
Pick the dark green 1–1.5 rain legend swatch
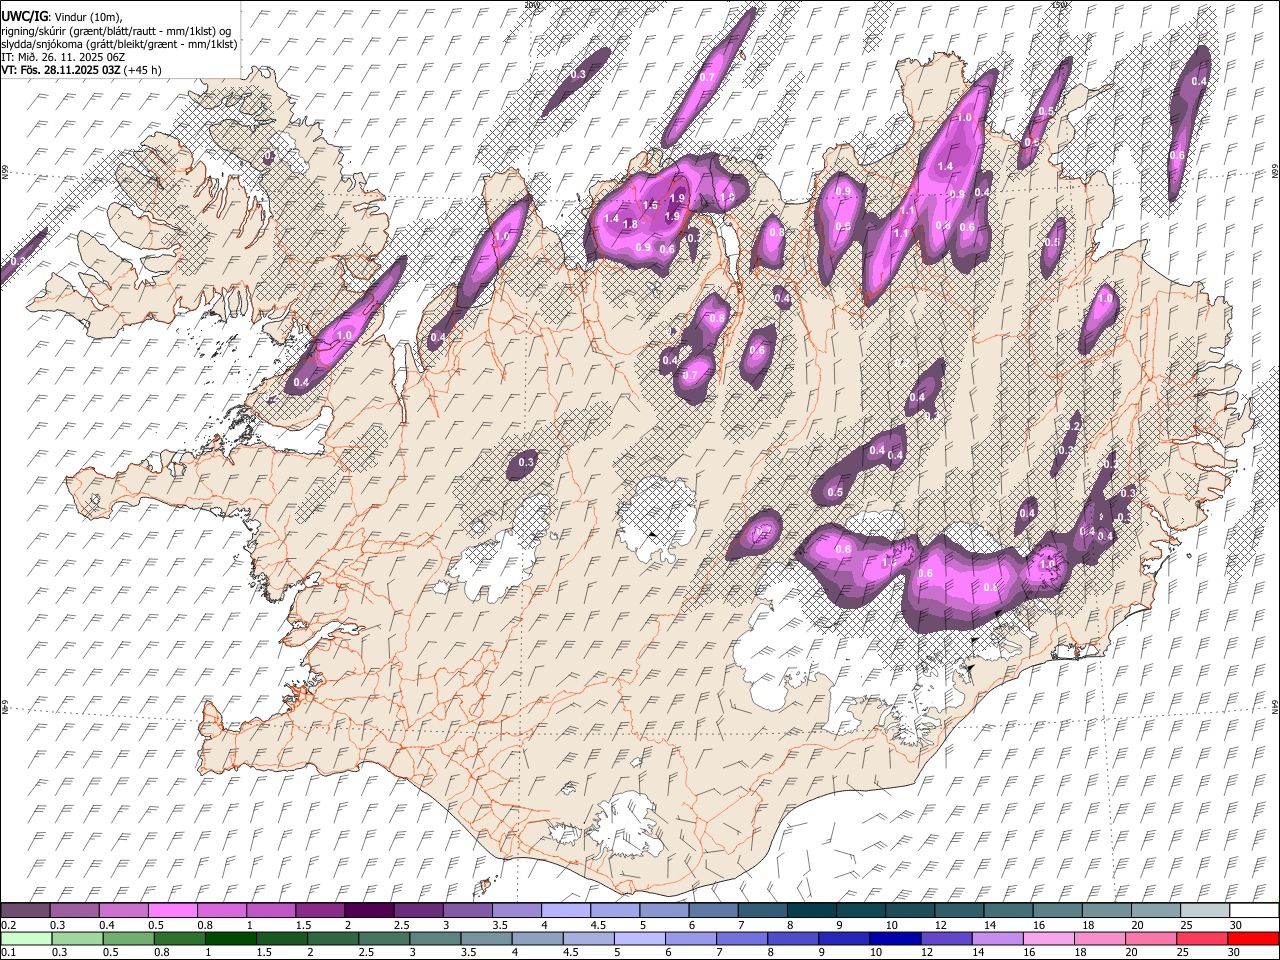click(x=230, y=938)
